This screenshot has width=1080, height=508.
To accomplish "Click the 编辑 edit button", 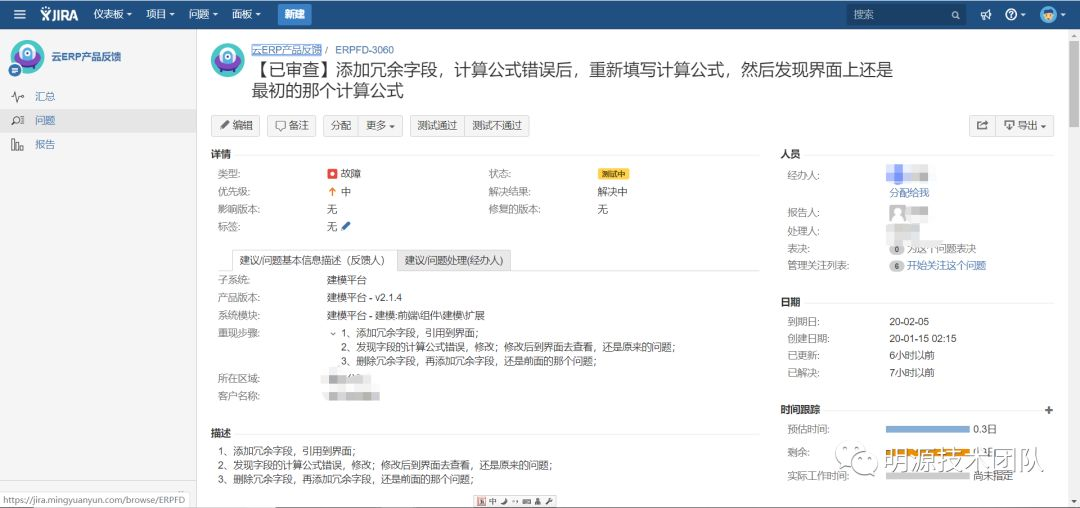I will (236, 126).
